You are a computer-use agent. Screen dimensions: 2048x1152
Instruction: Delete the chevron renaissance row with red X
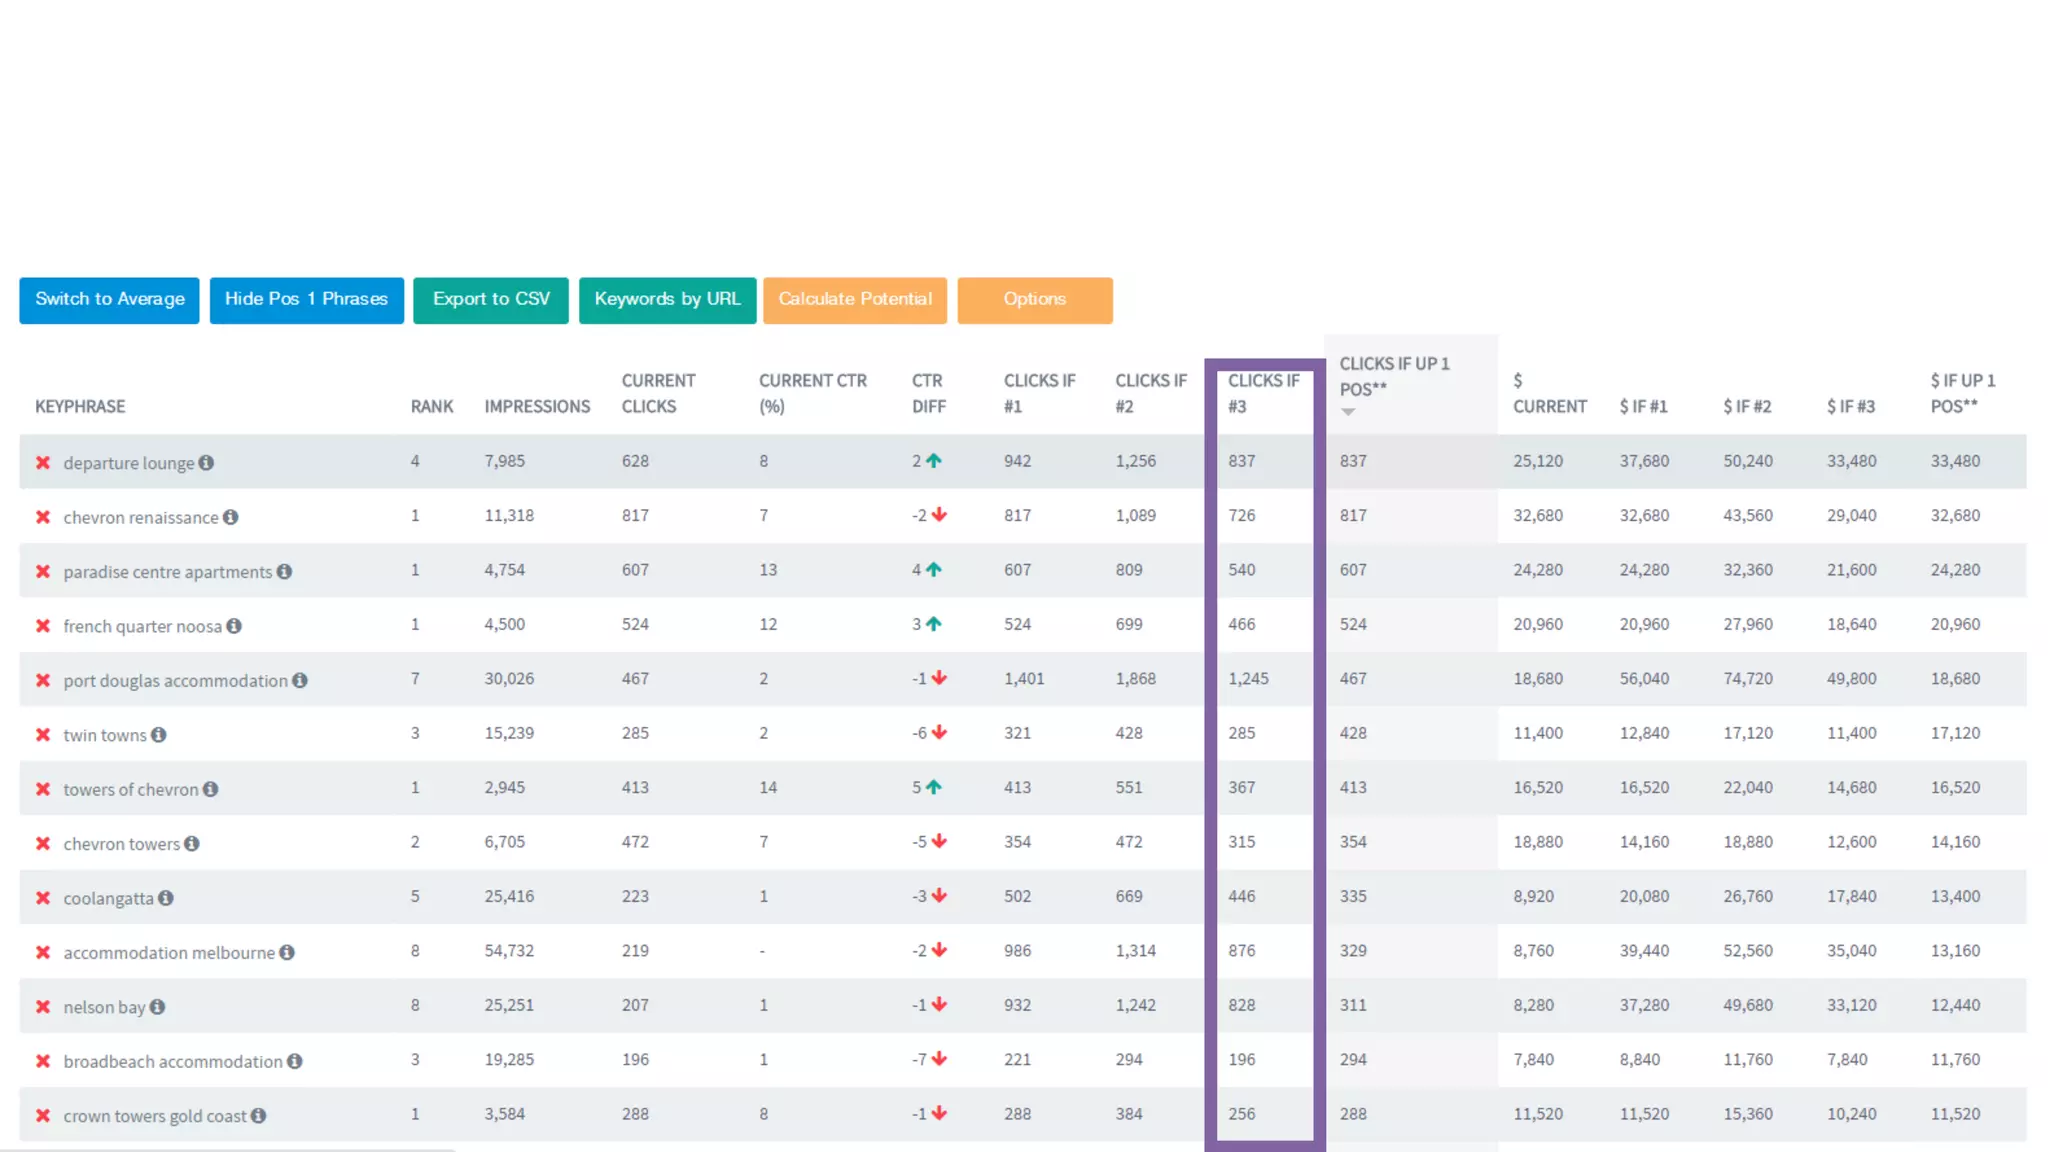pyautogui.click(x=43, y=517)
